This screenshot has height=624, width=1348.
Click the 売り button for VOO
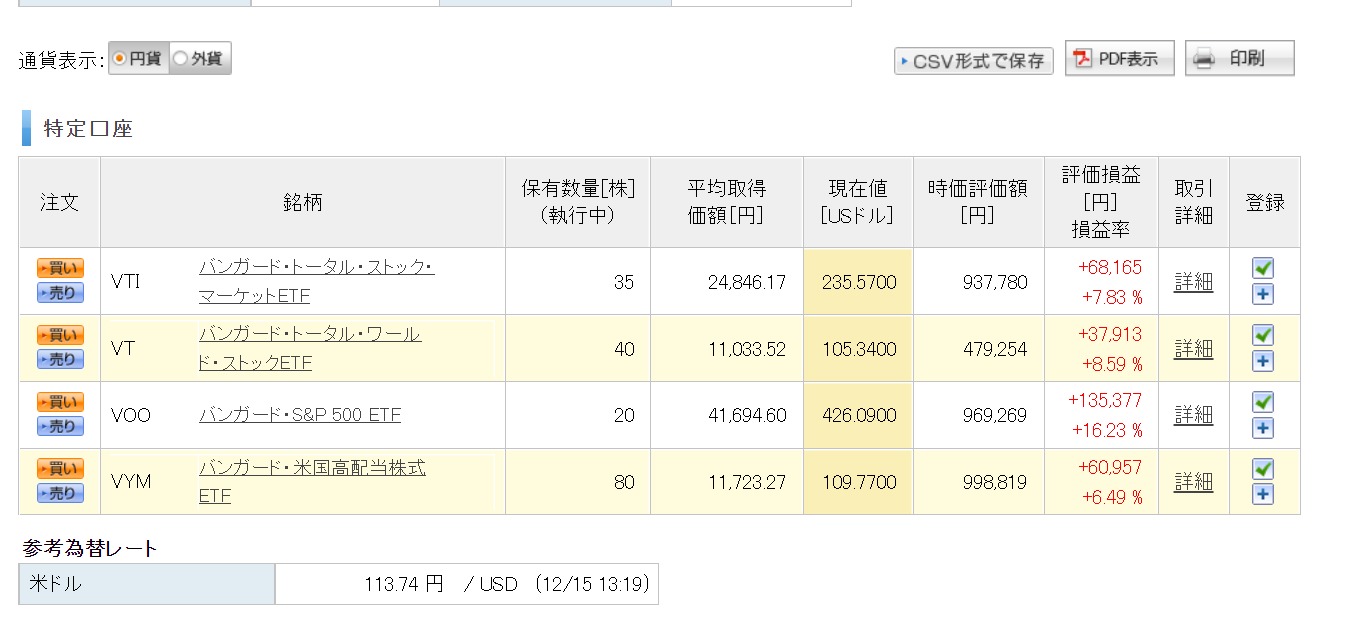(x=60, y=427)
